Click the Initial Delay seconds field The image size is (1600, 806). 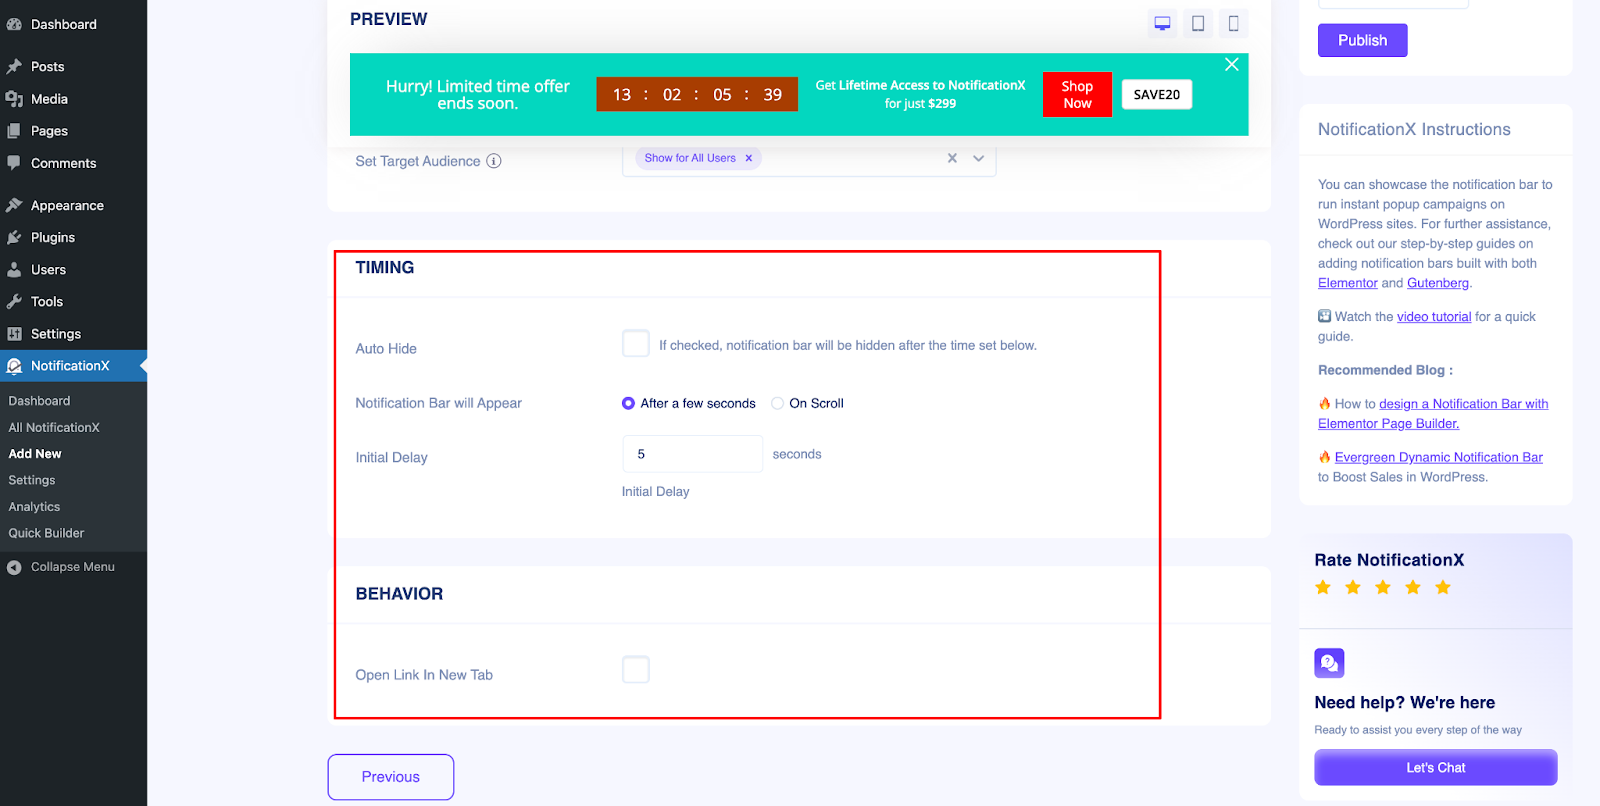[692, 454]
